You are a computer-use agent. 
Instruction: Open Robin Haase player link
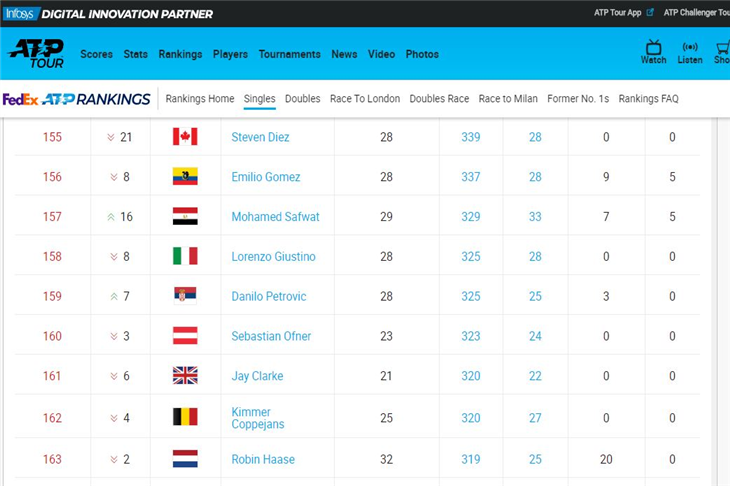[x=263, y=459]
